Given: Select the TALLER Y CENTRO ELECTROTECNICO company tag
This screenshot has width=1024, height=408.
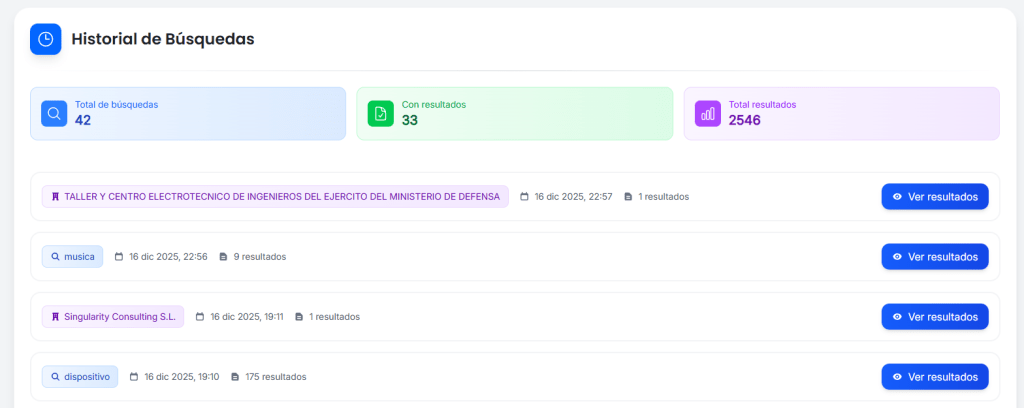Looking at the screenshot, I should click(275, 197).
